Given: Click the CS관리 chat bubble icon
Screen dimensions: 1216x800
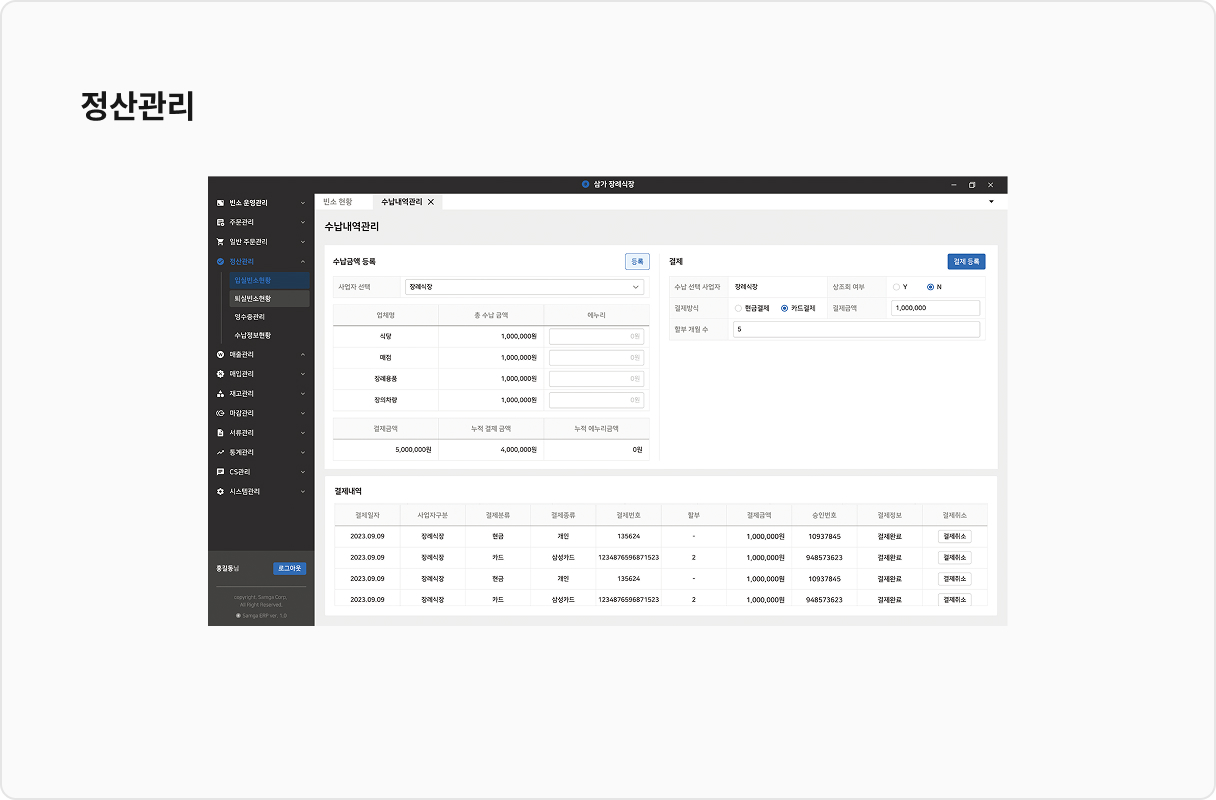Looking at the screenshot, I should [x=220, y=472].
